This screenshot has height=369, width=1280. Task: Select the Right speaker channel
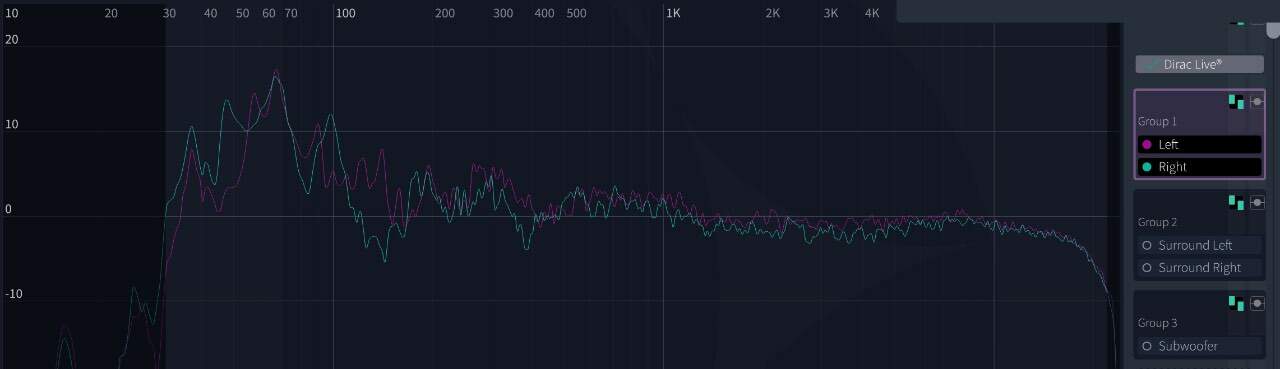tap(1199, 167)
